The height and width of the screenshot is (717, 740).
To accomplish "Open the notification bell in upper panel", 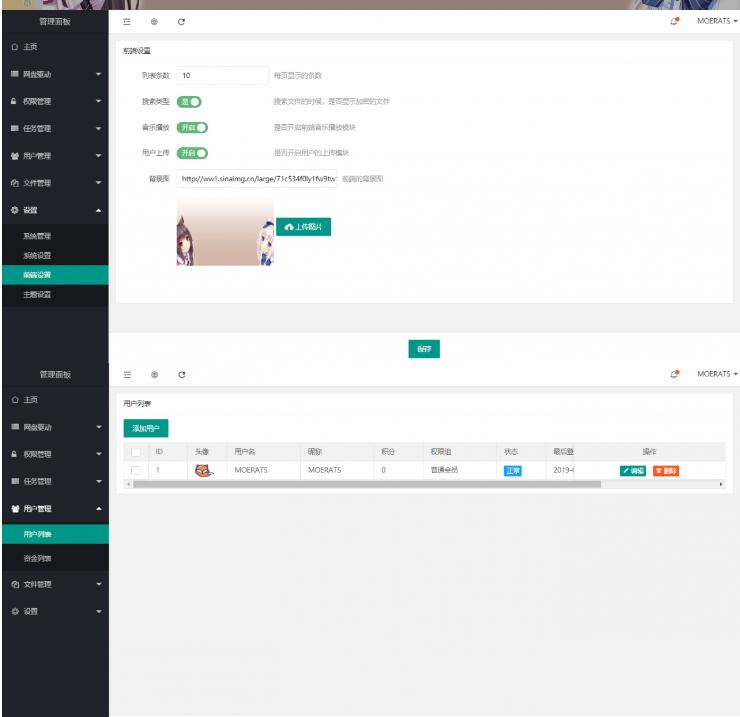I will (x=674, y=21).
